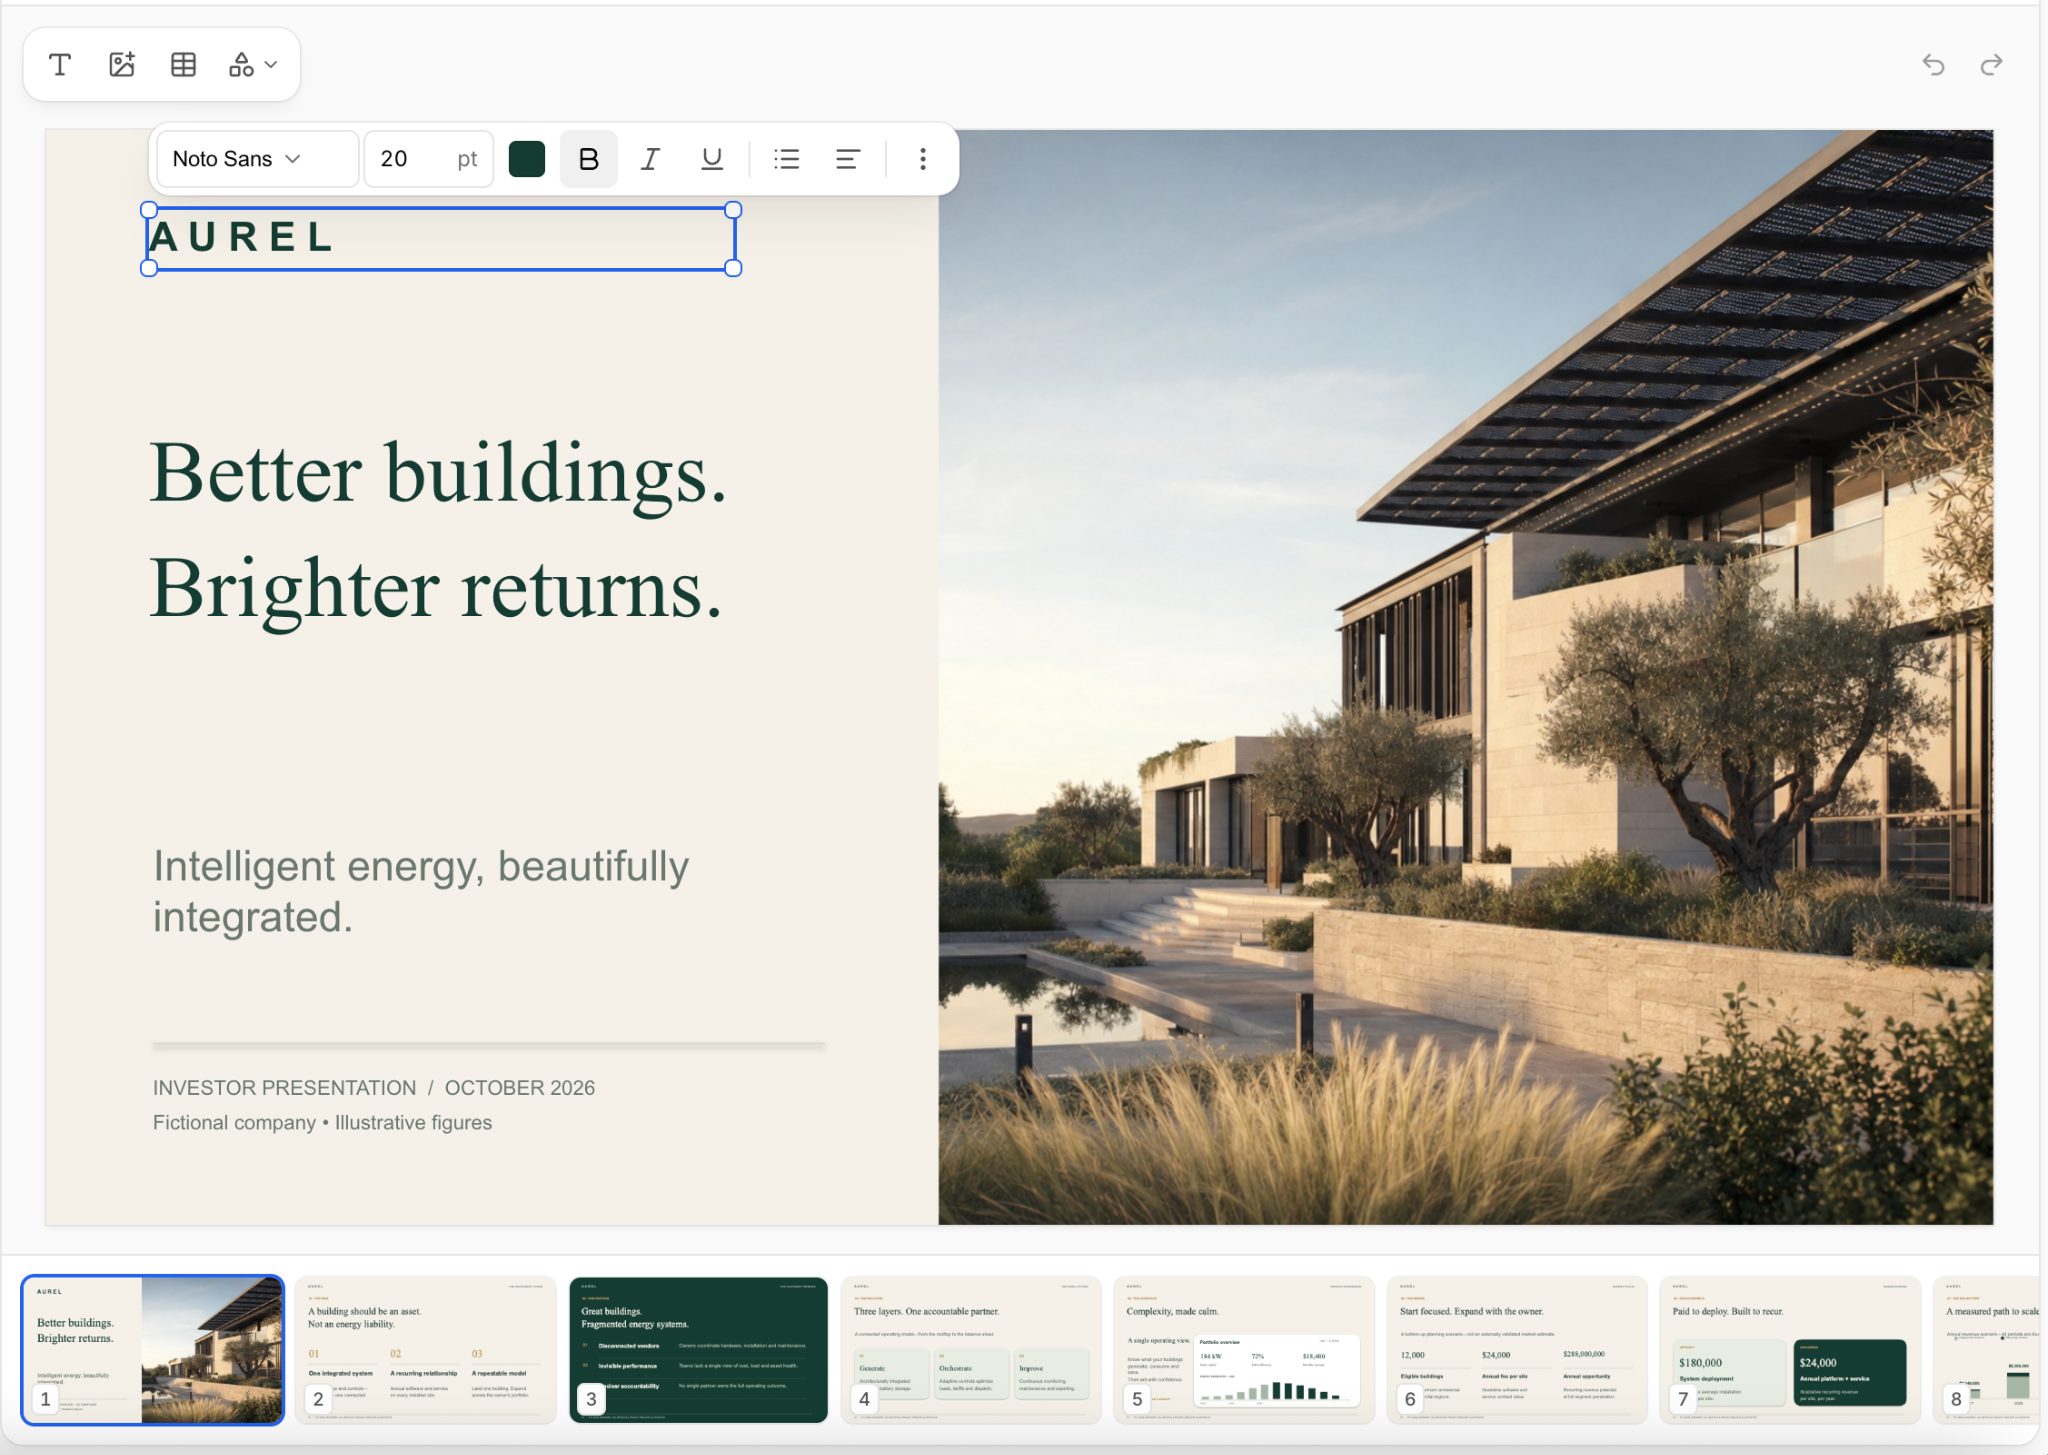Open slide 7 'Paid to deploy' thumbnail

(1790, 1350)
